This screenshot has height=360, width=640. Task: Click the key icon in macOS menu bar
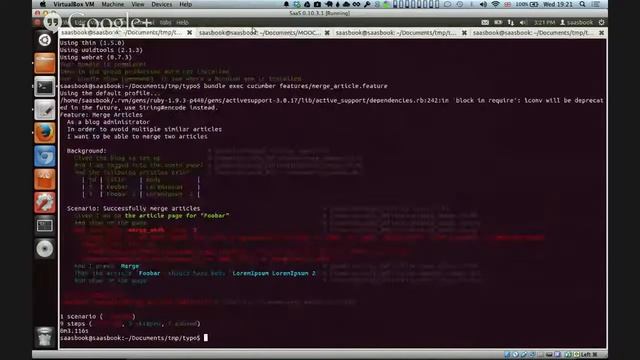(367, 4)
